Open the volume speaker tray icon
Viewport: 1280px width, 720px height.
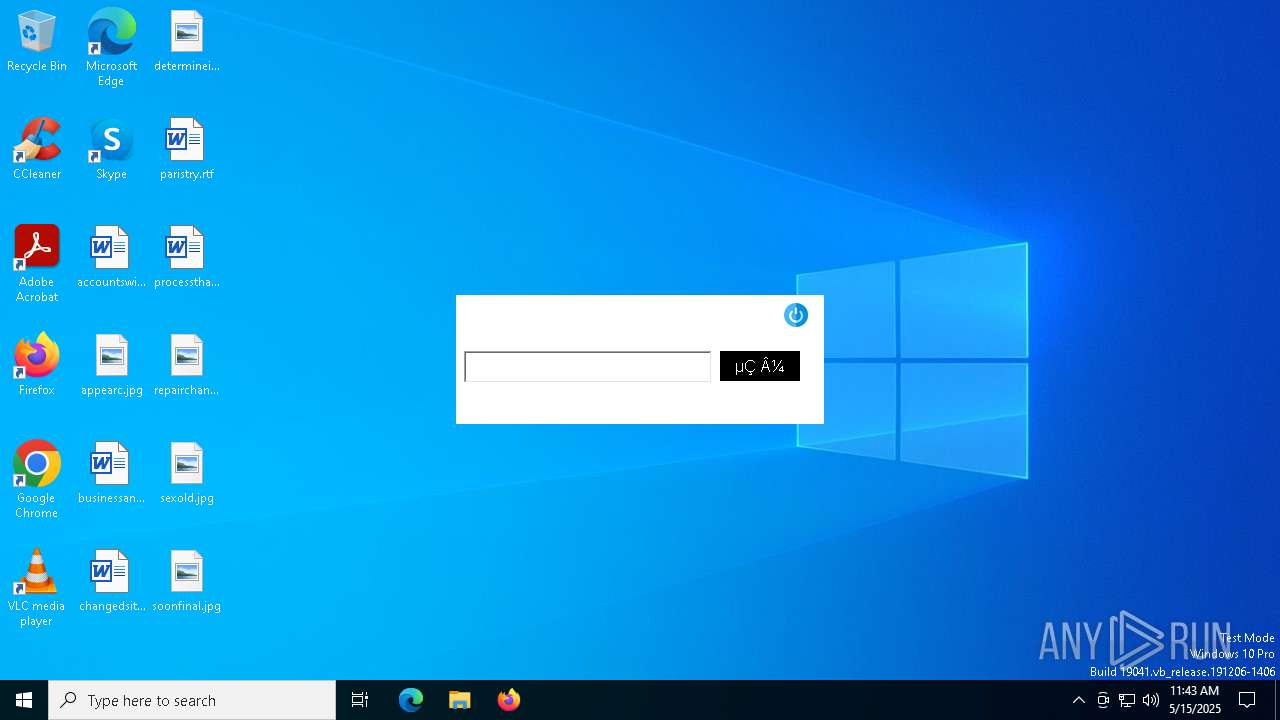(x=1151, y=700)
